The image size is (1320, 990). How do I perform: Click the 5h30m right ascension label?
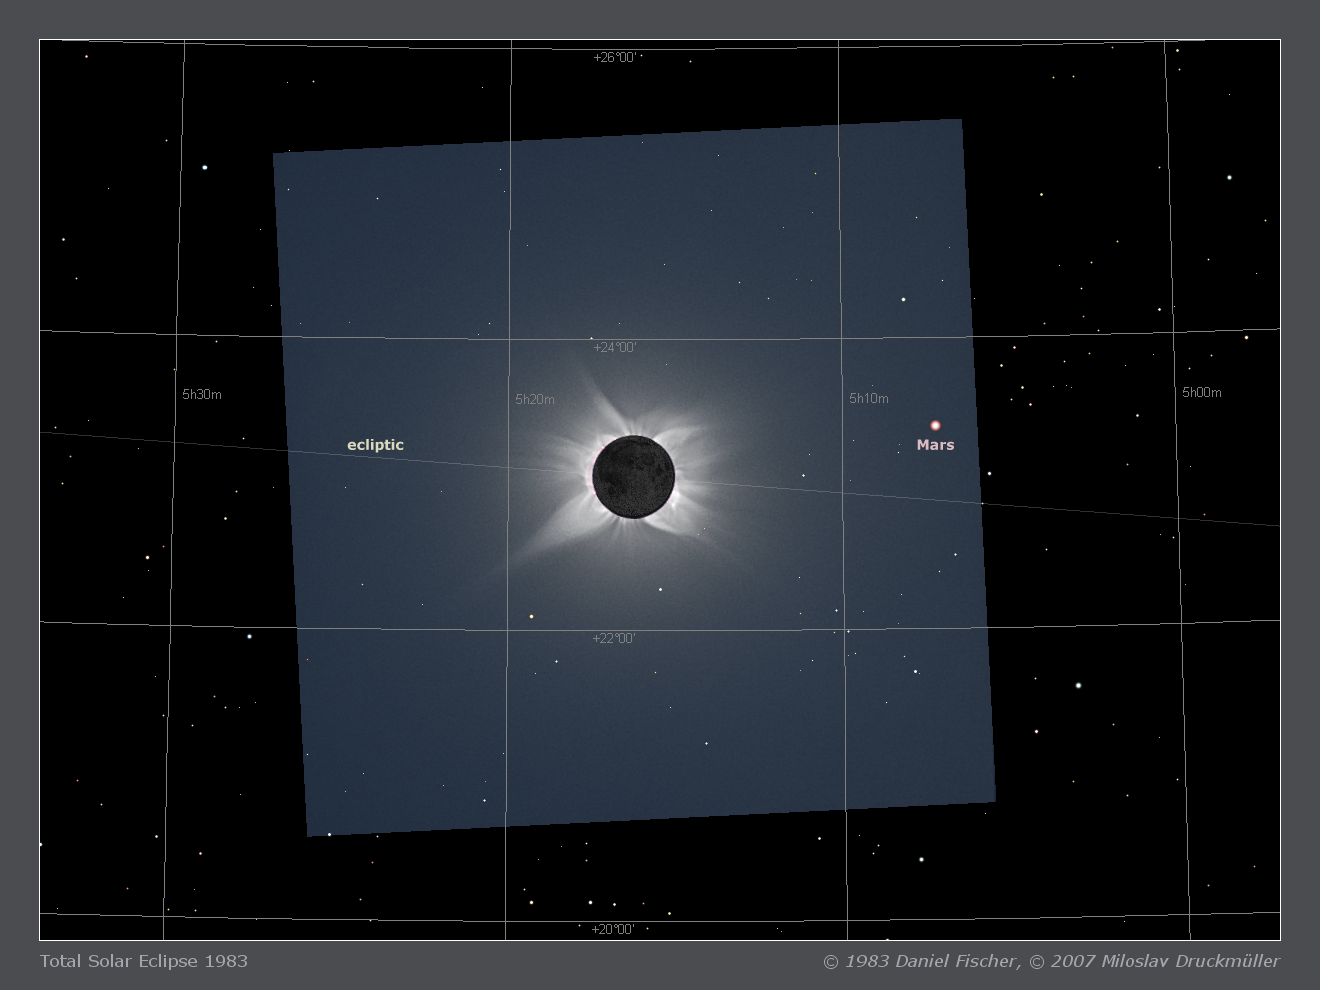[x=202, y=395]
